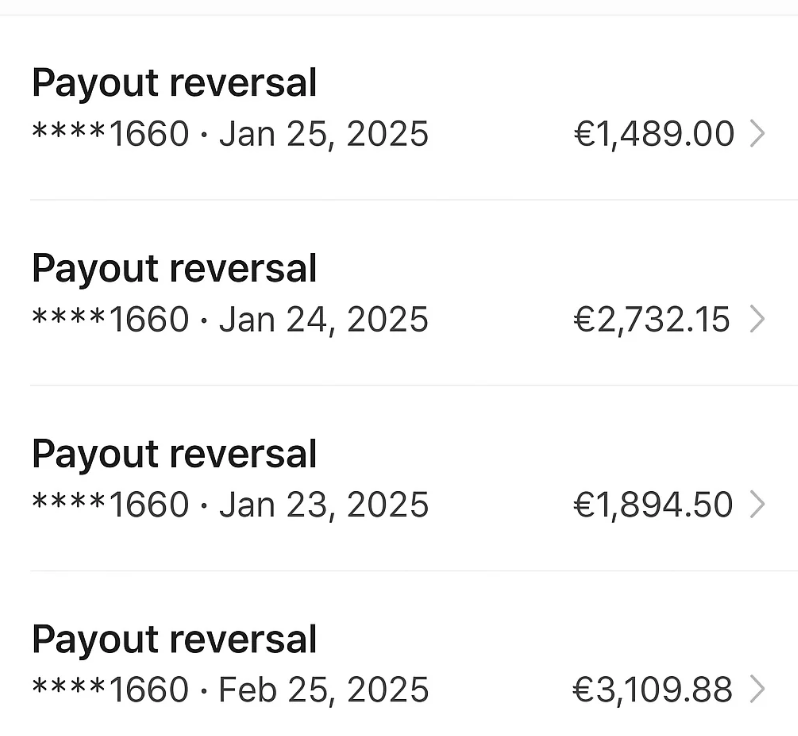Viewport: 798px width, 736px height.
Task: Click the Jan 25, 2025 date text
Action: coord(324,134)
